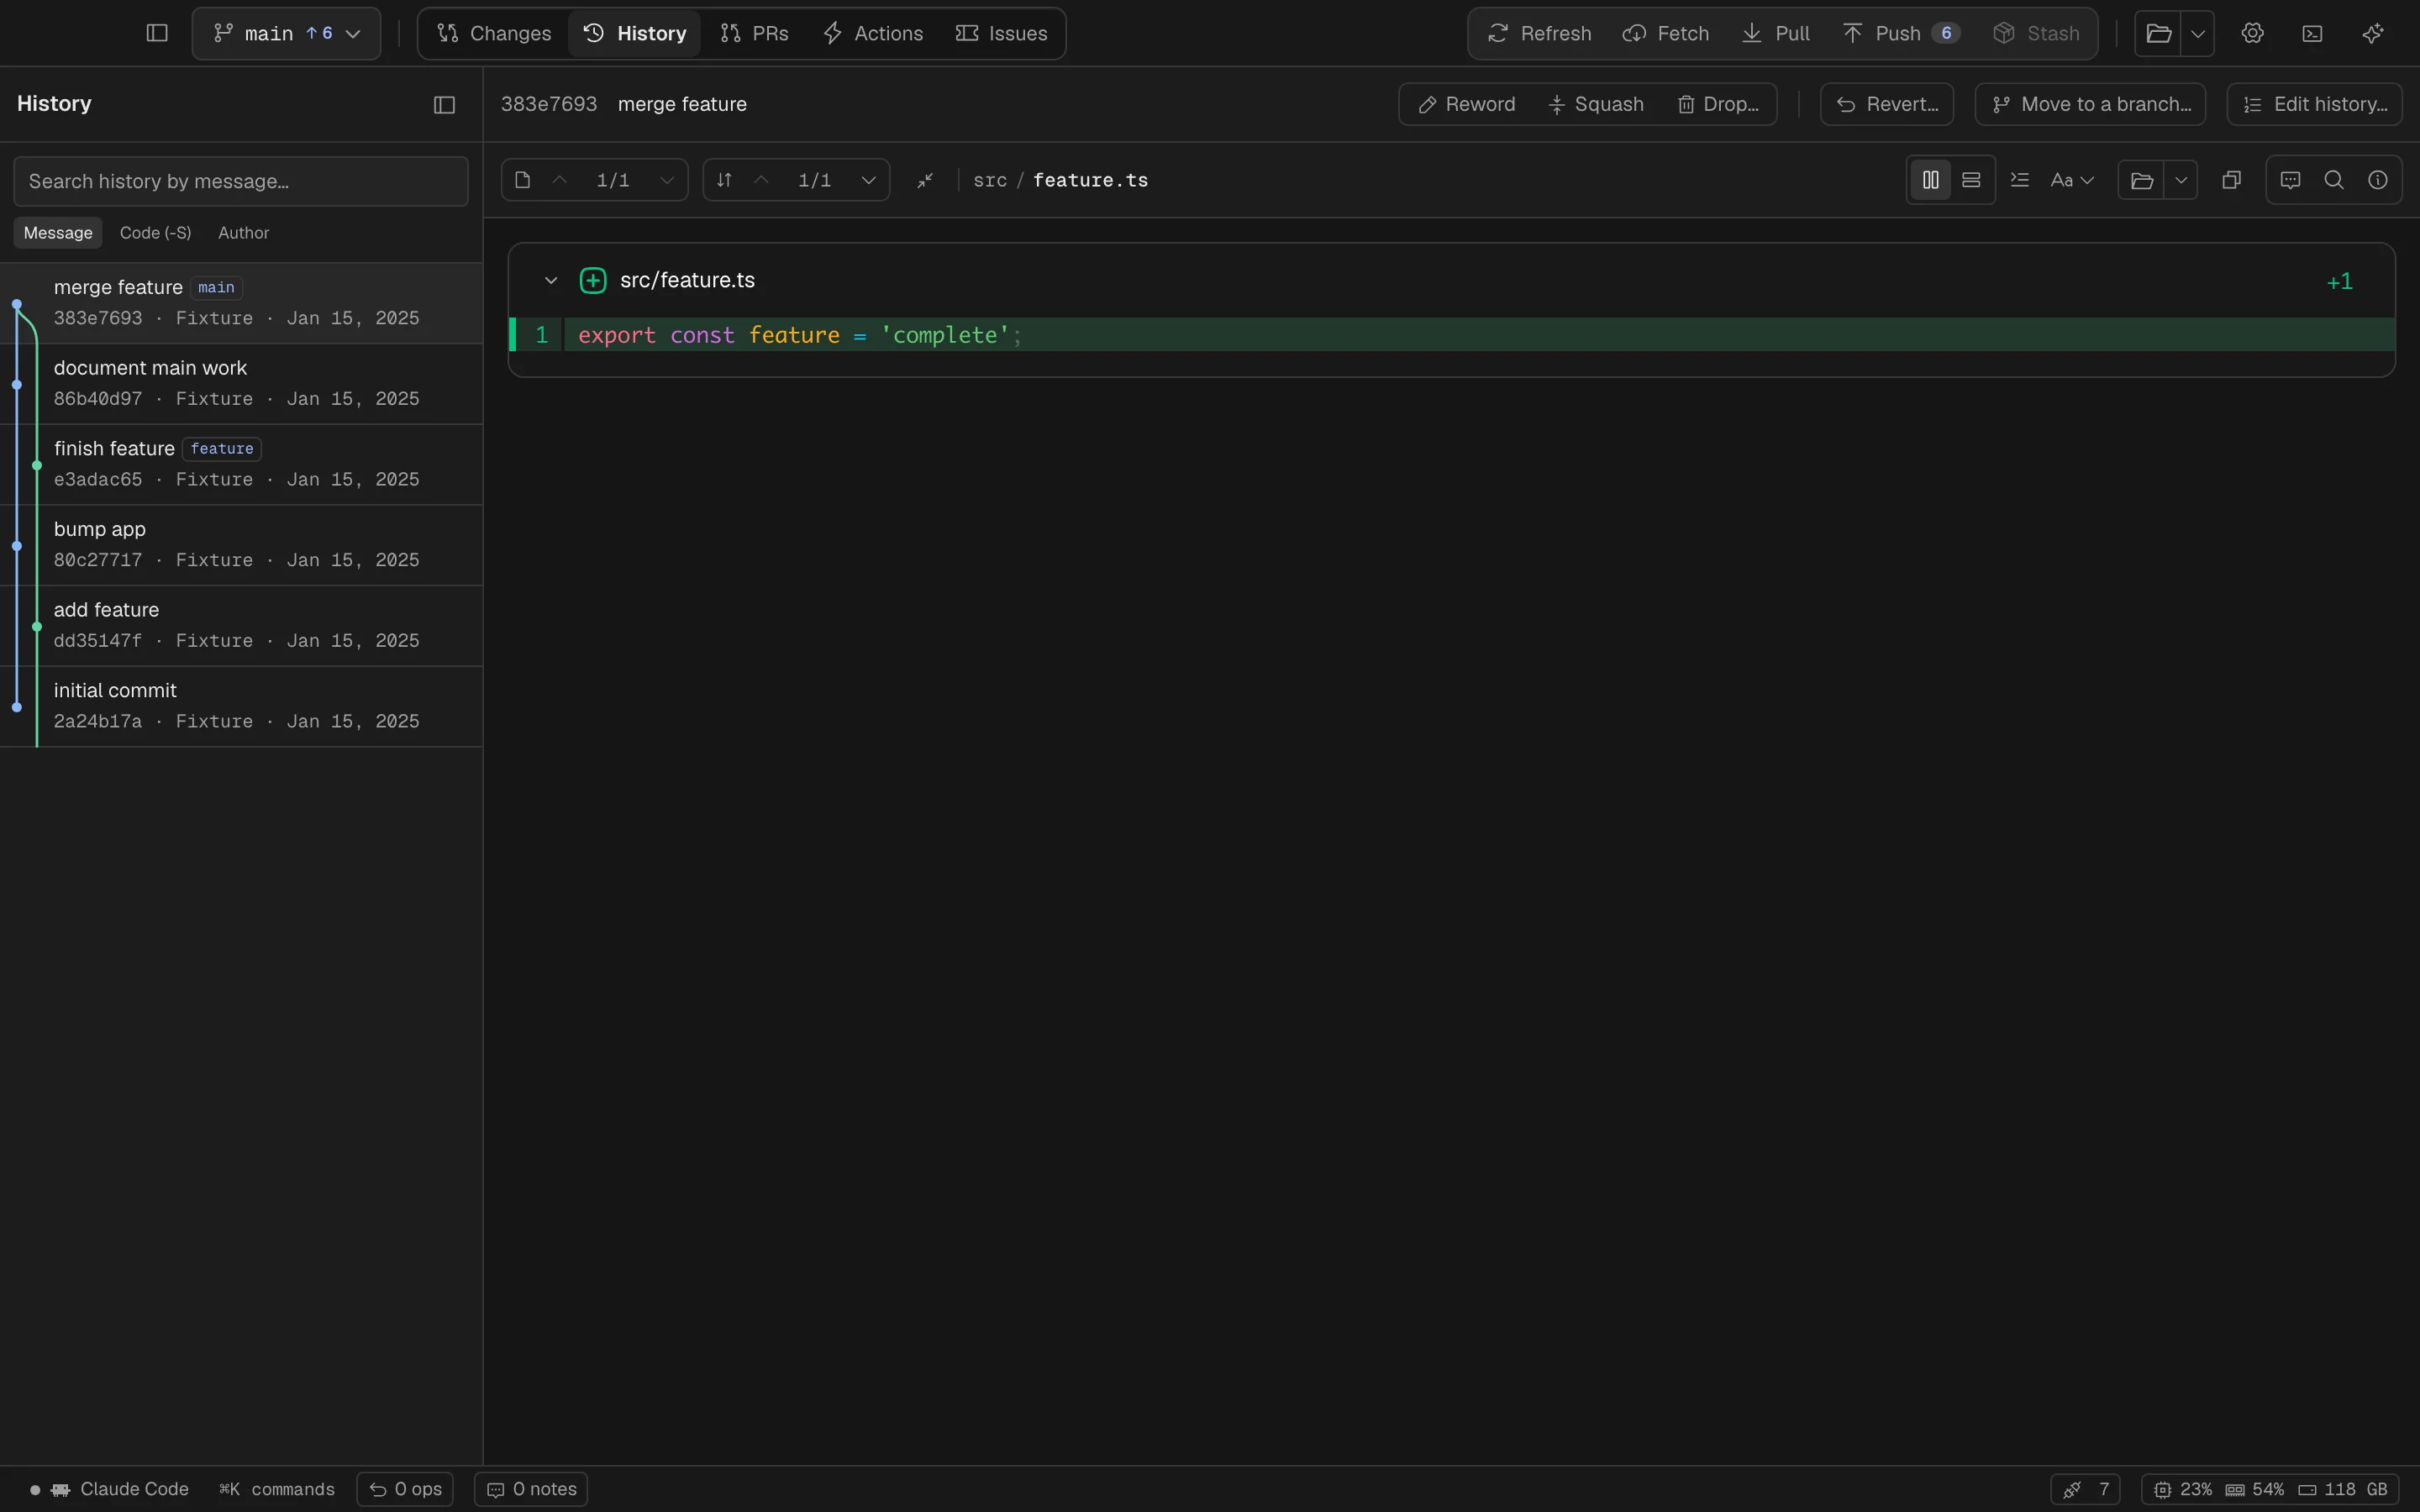Switch to the Changes tab

point(494,33)
